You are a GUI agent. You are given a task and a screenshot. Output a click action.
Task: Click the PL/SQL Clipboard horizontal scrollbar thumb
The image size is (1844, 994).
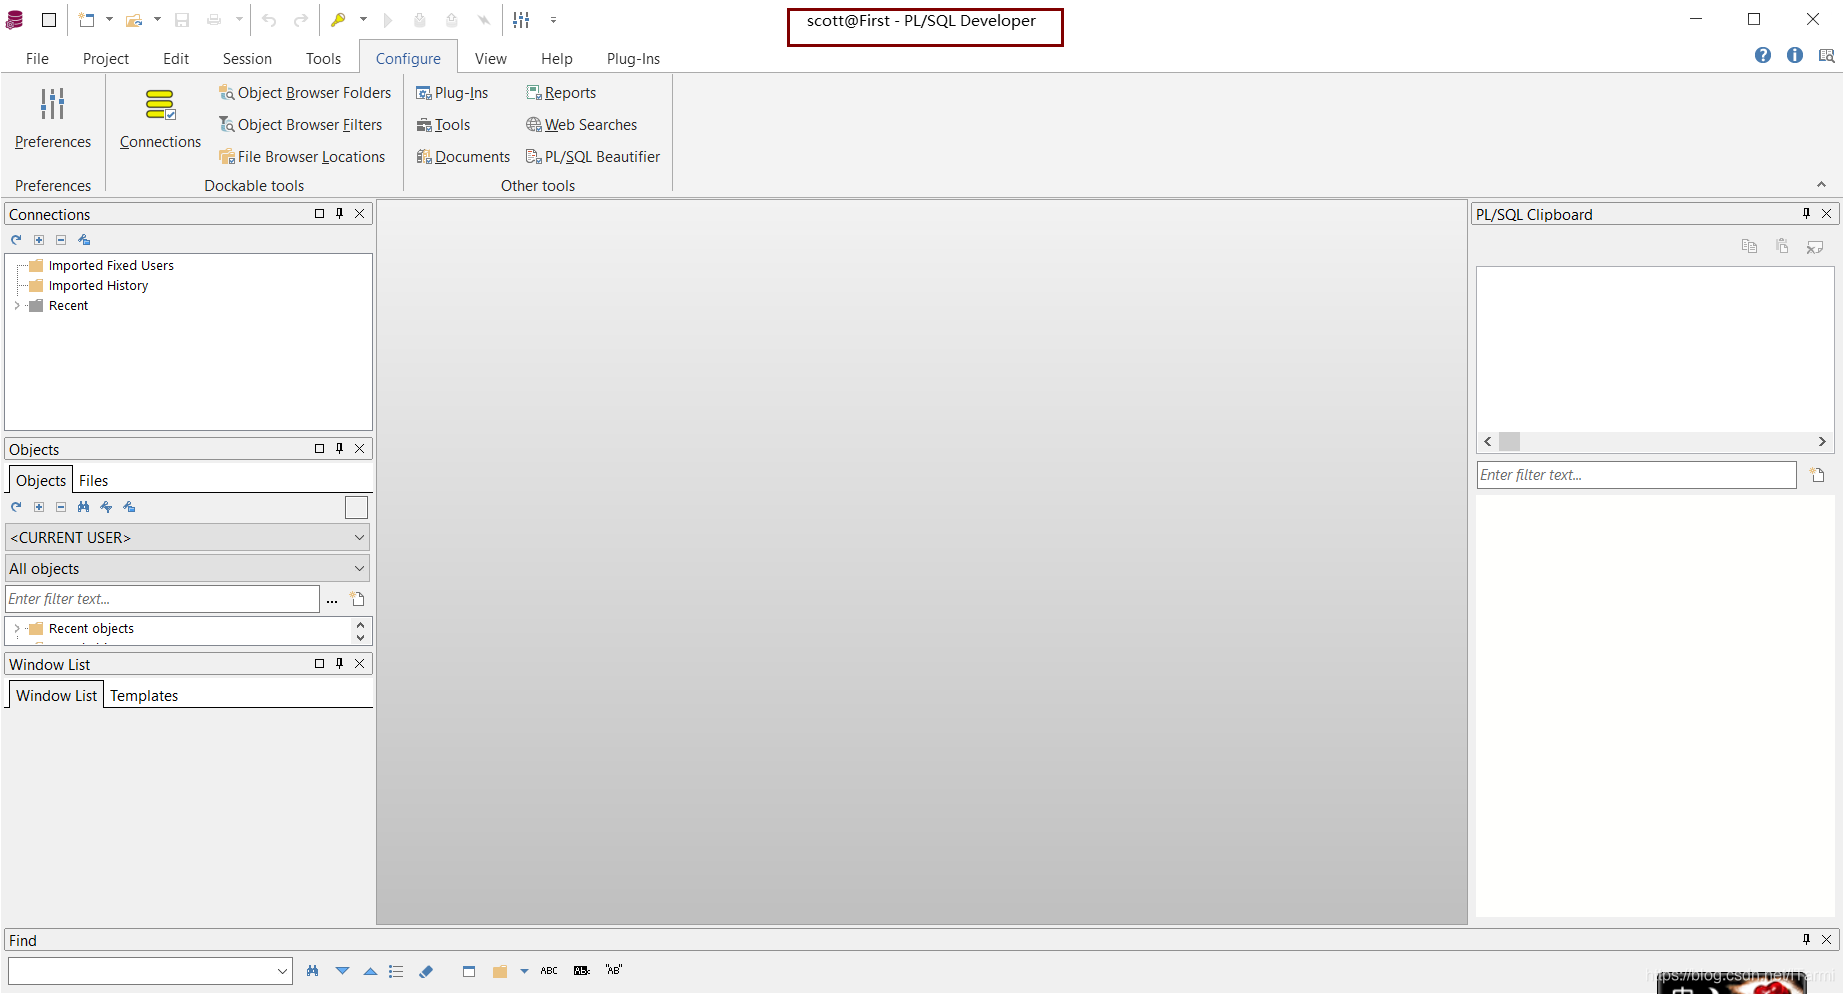[x=1510, y=442]
